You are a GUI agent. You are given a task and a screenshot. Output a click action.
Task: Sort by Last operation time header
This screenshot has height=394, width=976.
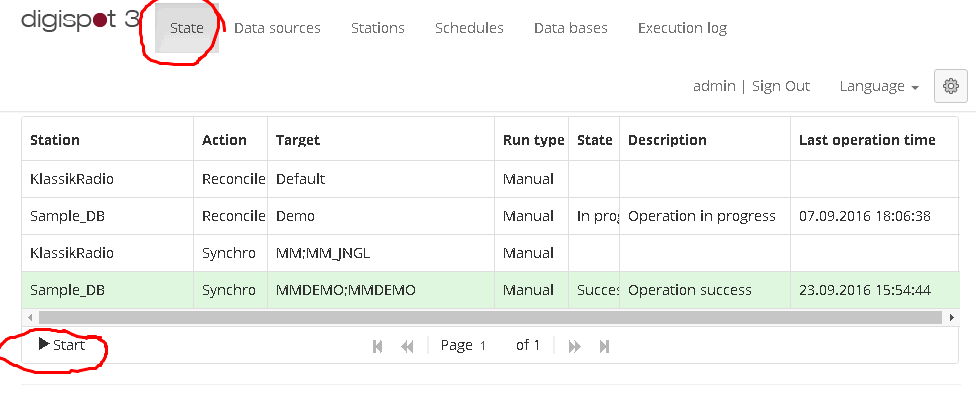pyautogui.click(x=874, y=140)
